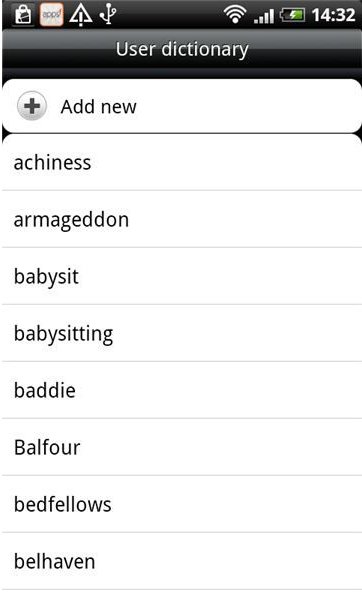Tap the plus icon beside Add new
Viewport: 362px width, 592px height.
pyautogui.click(x=32, y=106)
